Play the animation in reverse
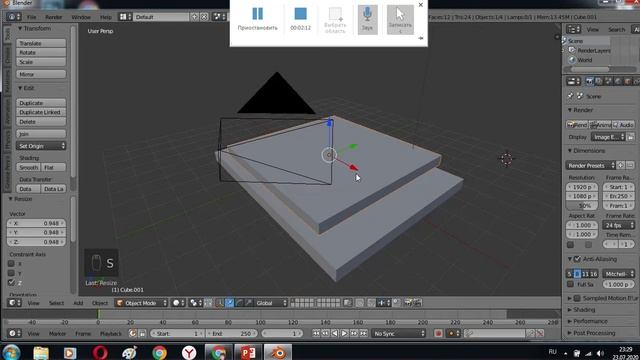The image size is (640, 360). pyautogui.click(x=335, y=333)
